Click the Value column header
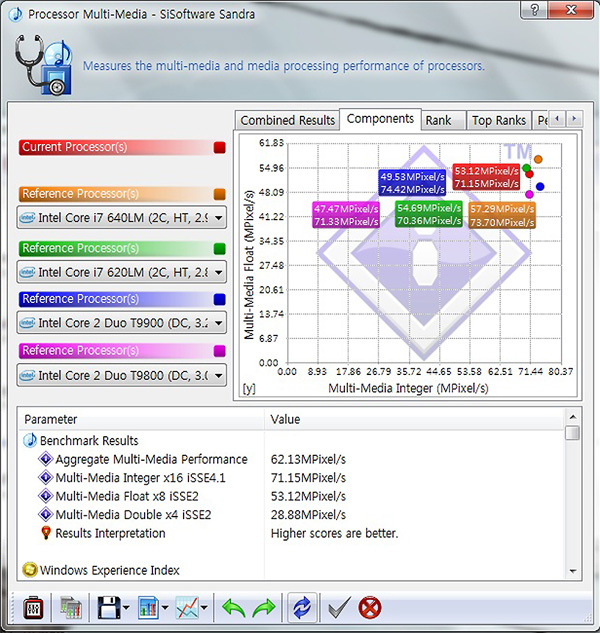 (414, 419)
